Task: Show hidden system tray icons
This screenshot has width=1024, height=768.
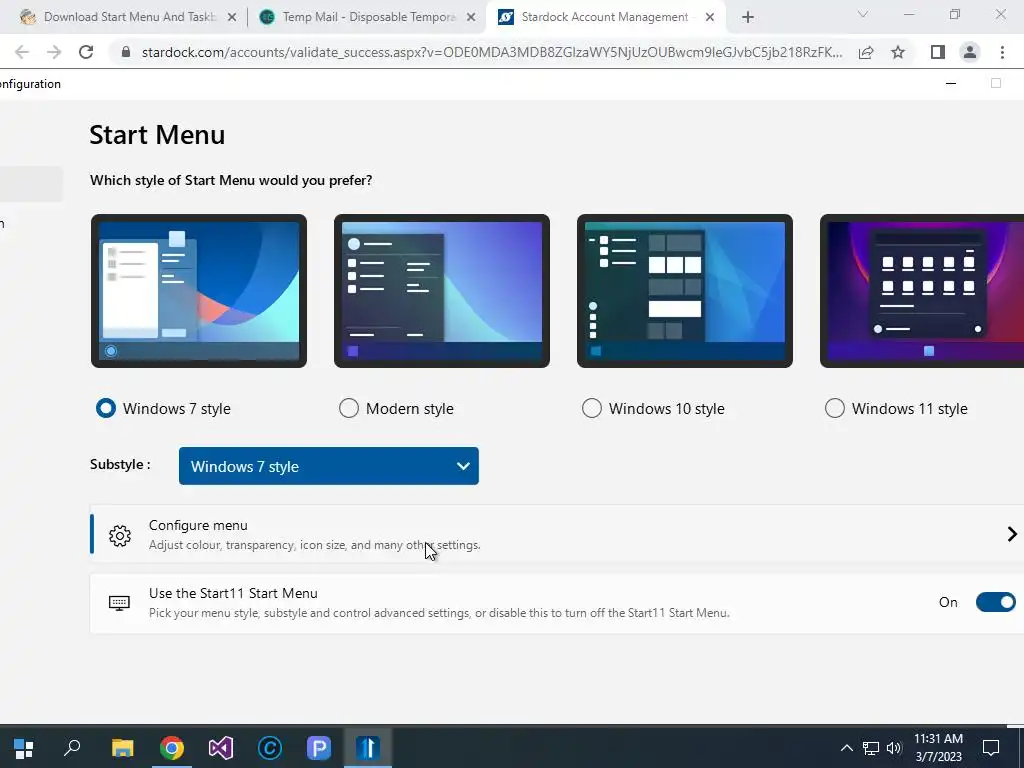Action: [x=846, y=748]
